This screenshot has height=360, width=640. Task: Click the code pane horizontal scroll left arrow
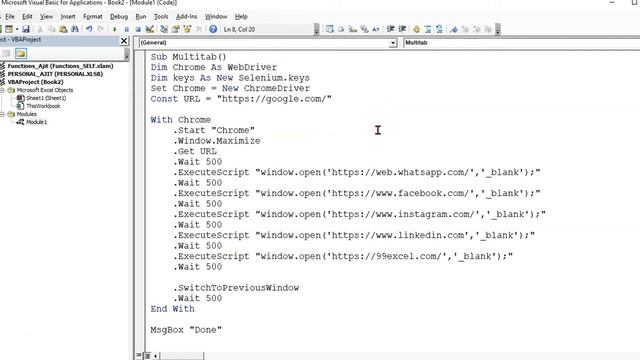click(x=156, y=356)
